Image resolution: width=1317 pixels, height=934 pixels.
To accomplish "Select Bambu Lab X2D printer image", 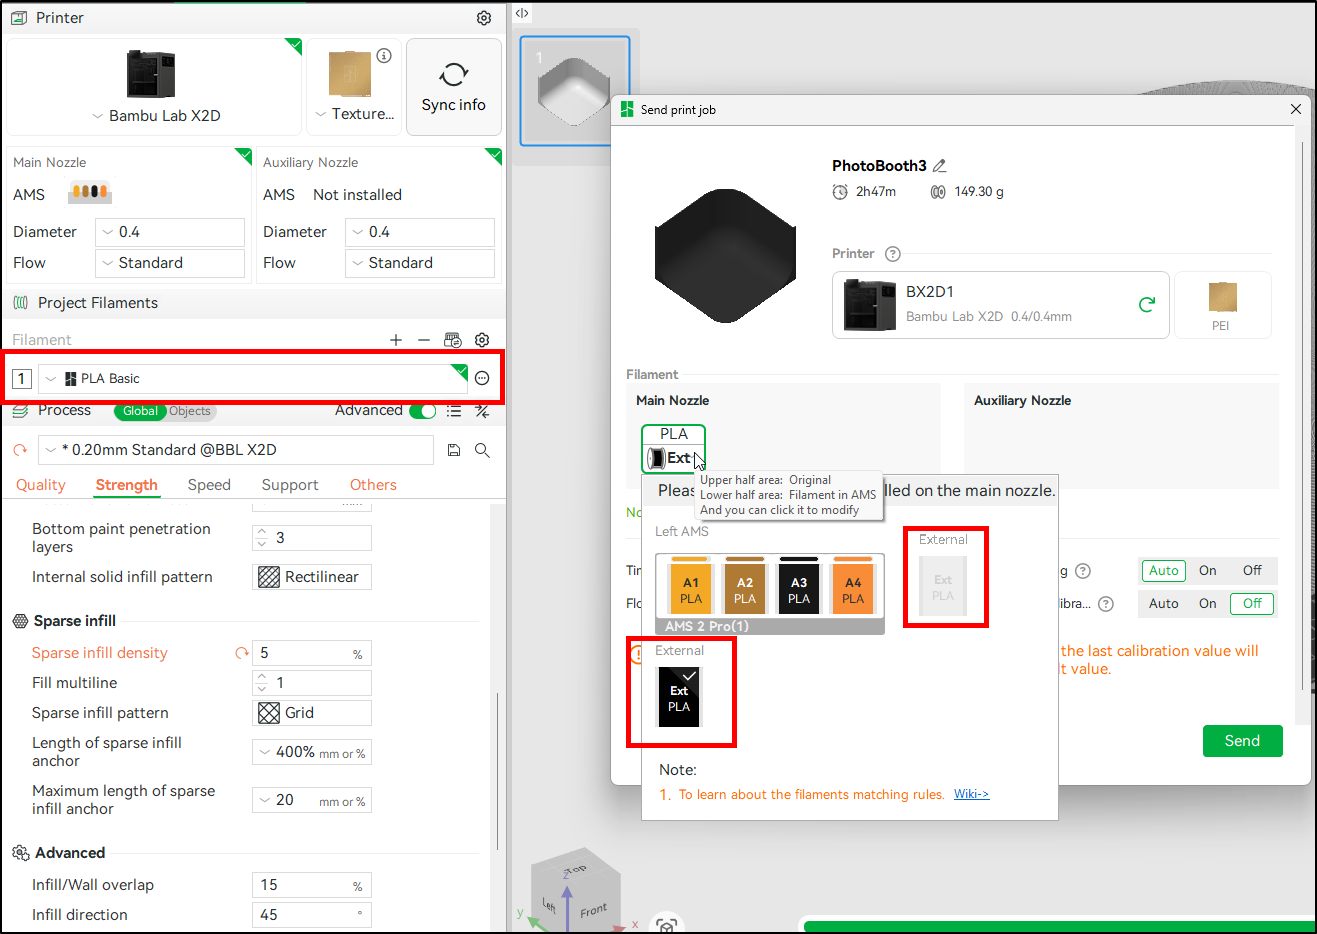I will click(x=151, y=75).
